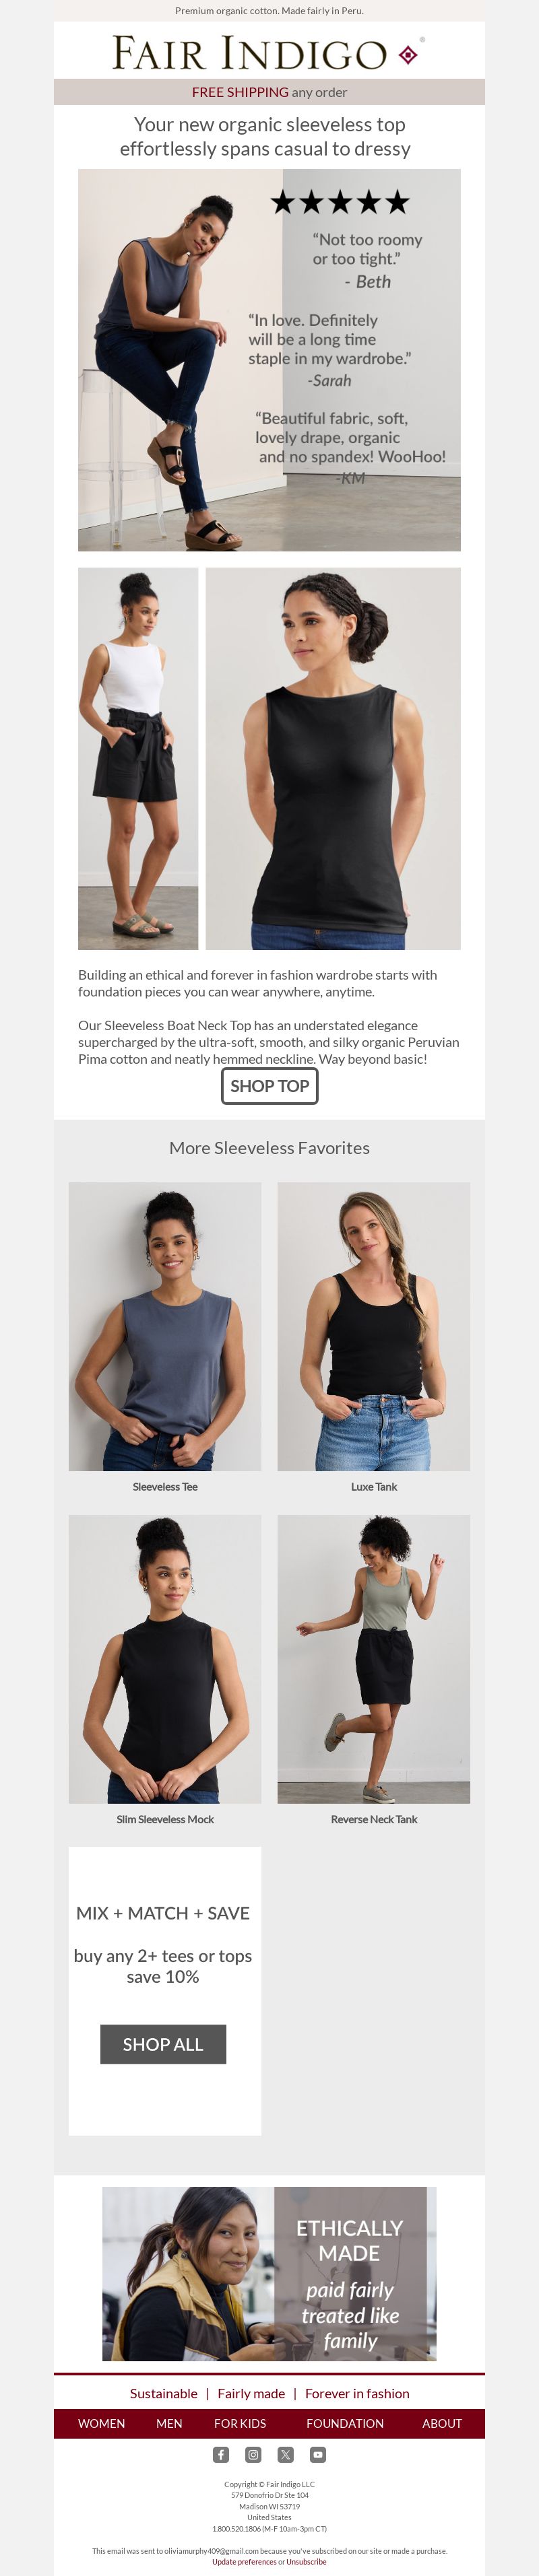Open the Luxe Tank product photo

(x=373, y=1326)
